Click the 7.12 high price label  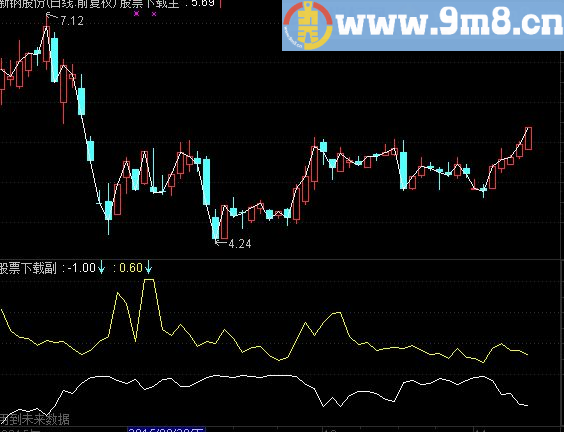[72, 21]
